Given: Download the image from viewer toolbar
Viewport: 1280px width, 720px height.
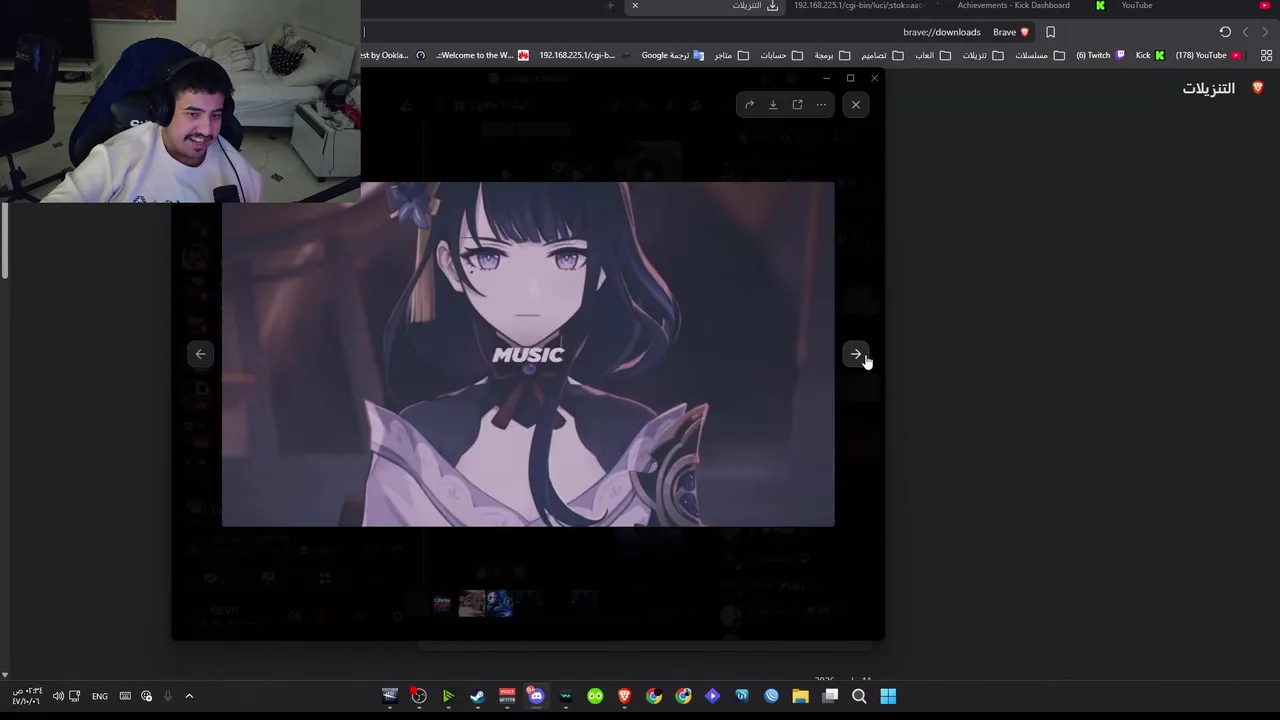Looking at the screenshot, I should pos(773,105).
